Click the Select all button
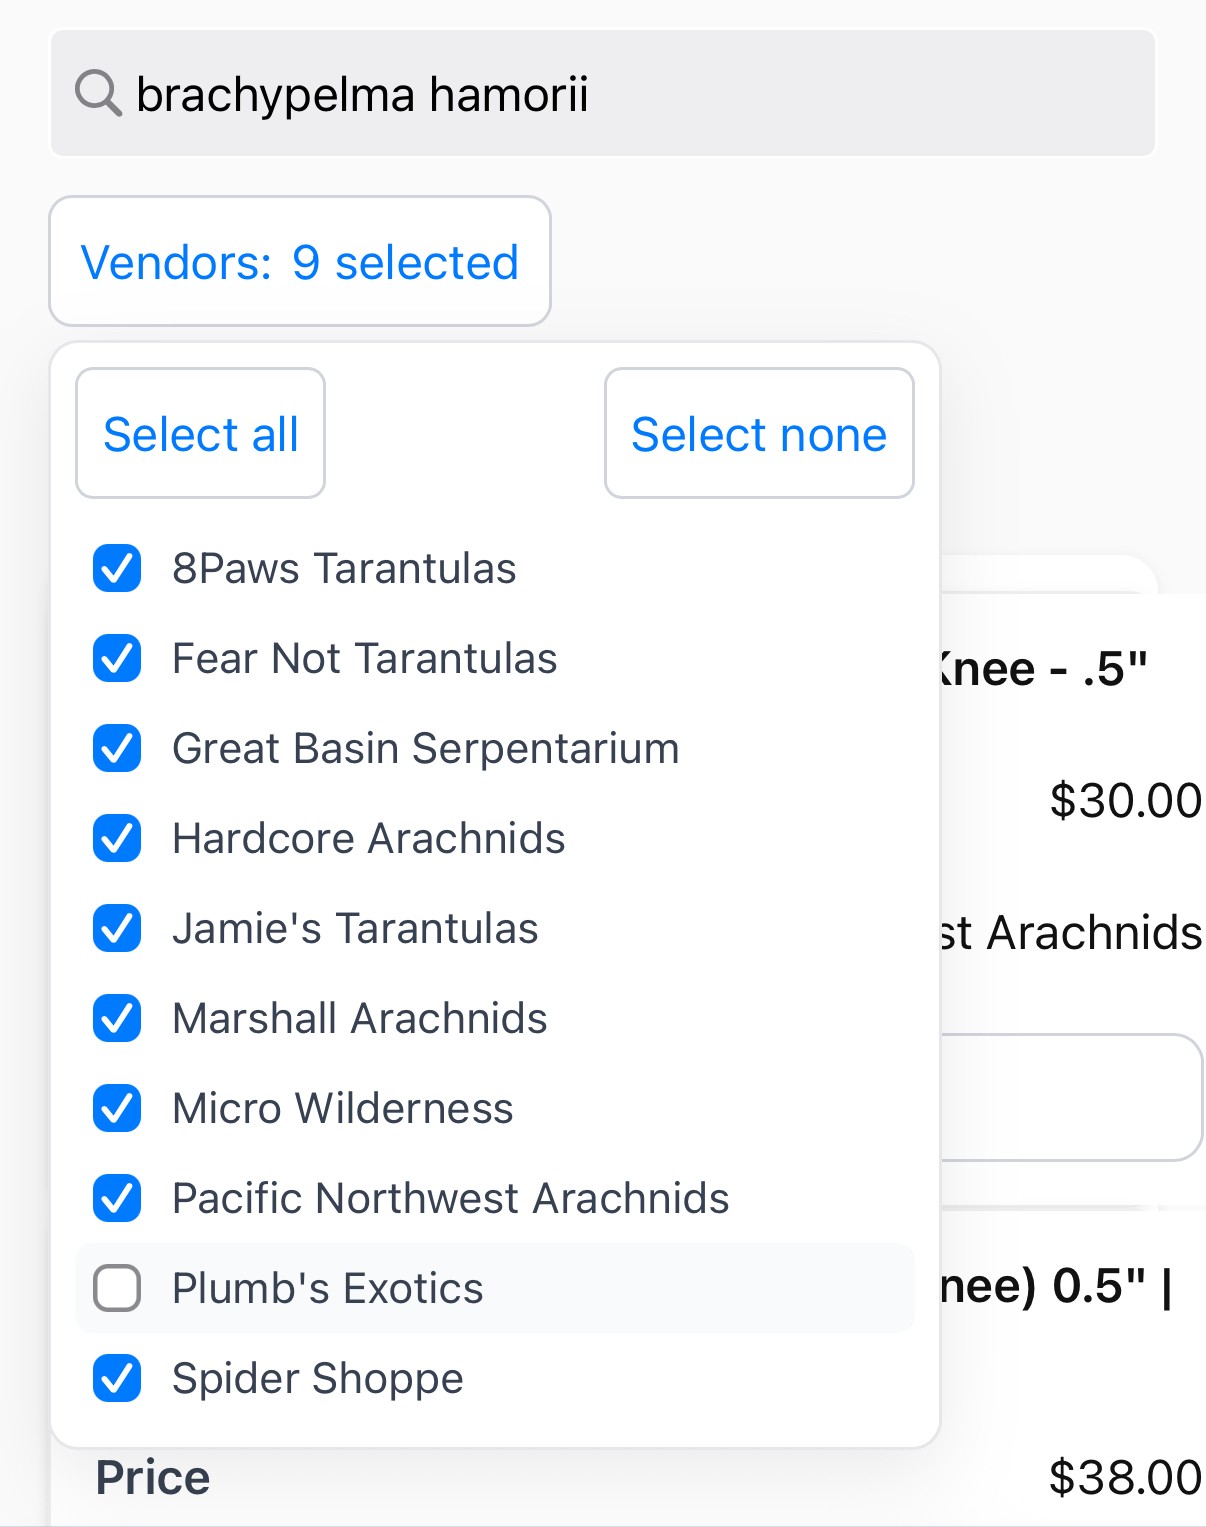Viewport: 1206px width, 1527px height. [200, 432]
